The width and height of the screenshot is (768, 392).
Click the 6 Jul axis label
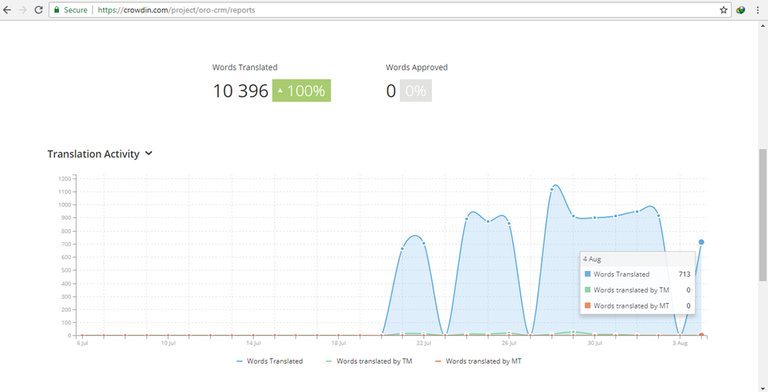coord(82,343)
